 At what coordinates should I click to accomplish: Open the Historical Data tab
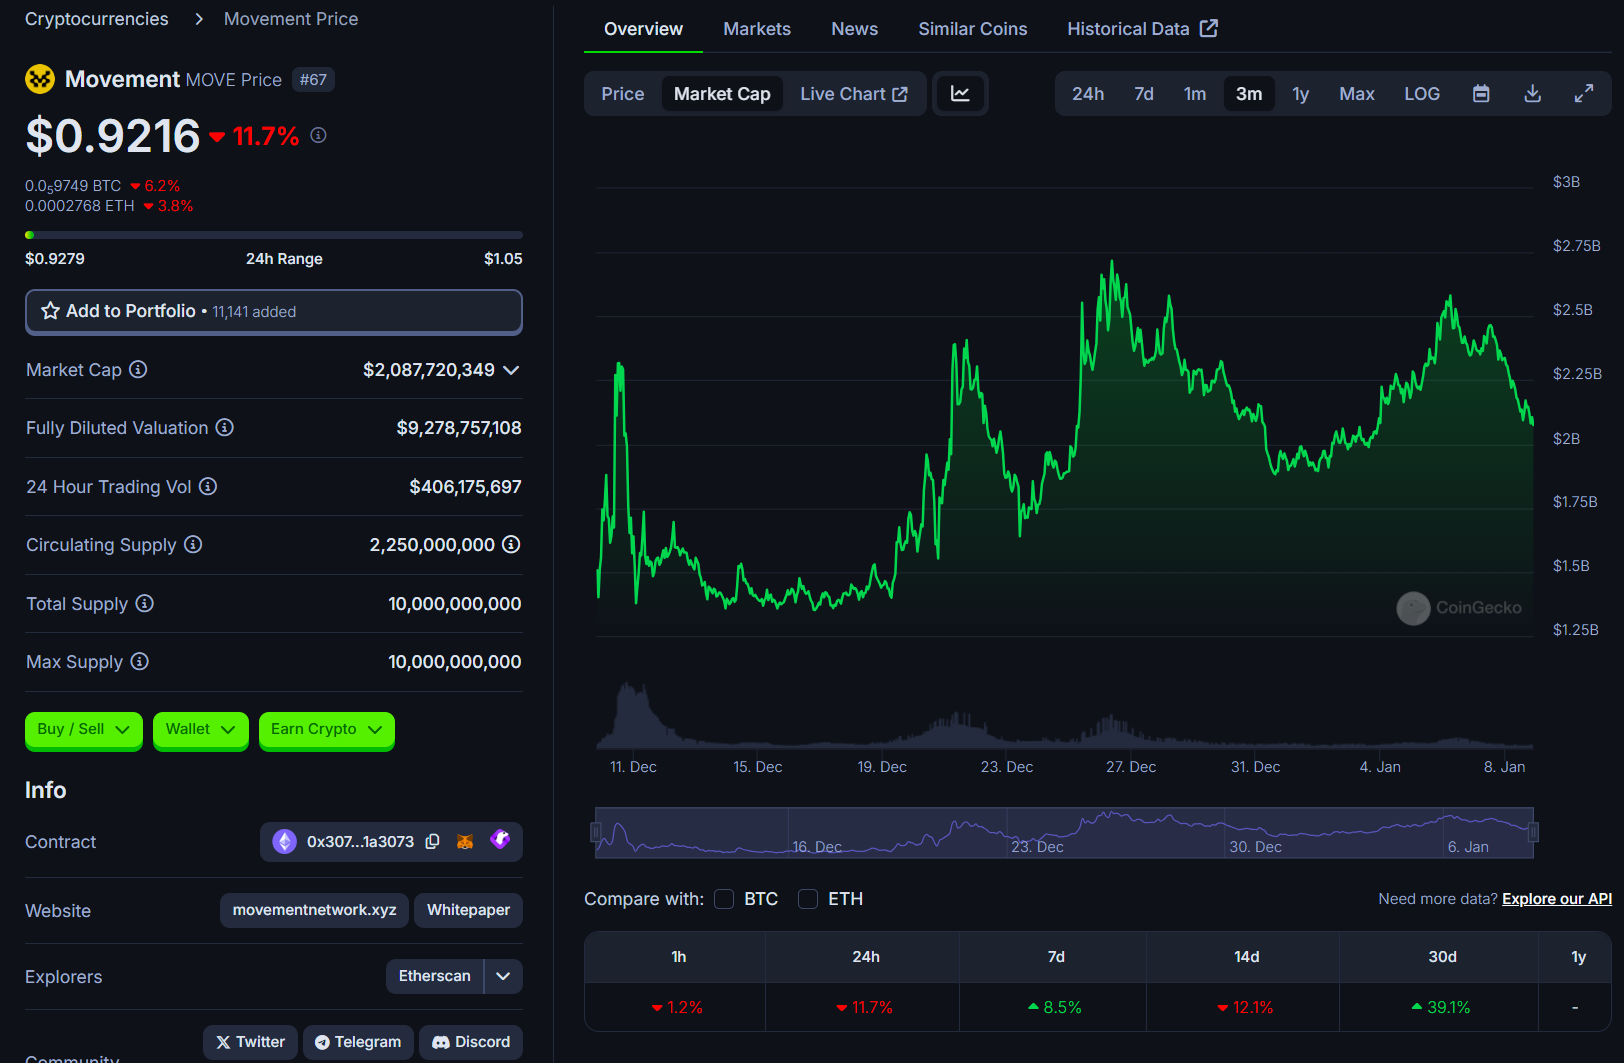(1142, 29)
